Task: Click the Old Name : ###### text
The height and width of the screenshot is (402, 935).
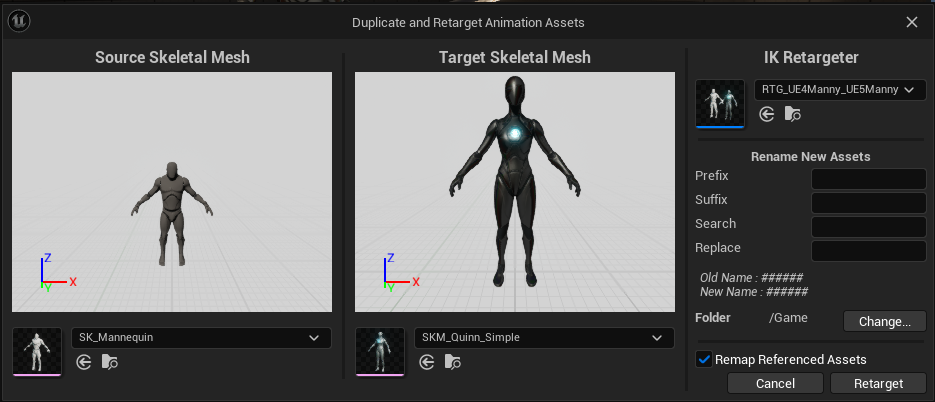Action: (751, 278)
